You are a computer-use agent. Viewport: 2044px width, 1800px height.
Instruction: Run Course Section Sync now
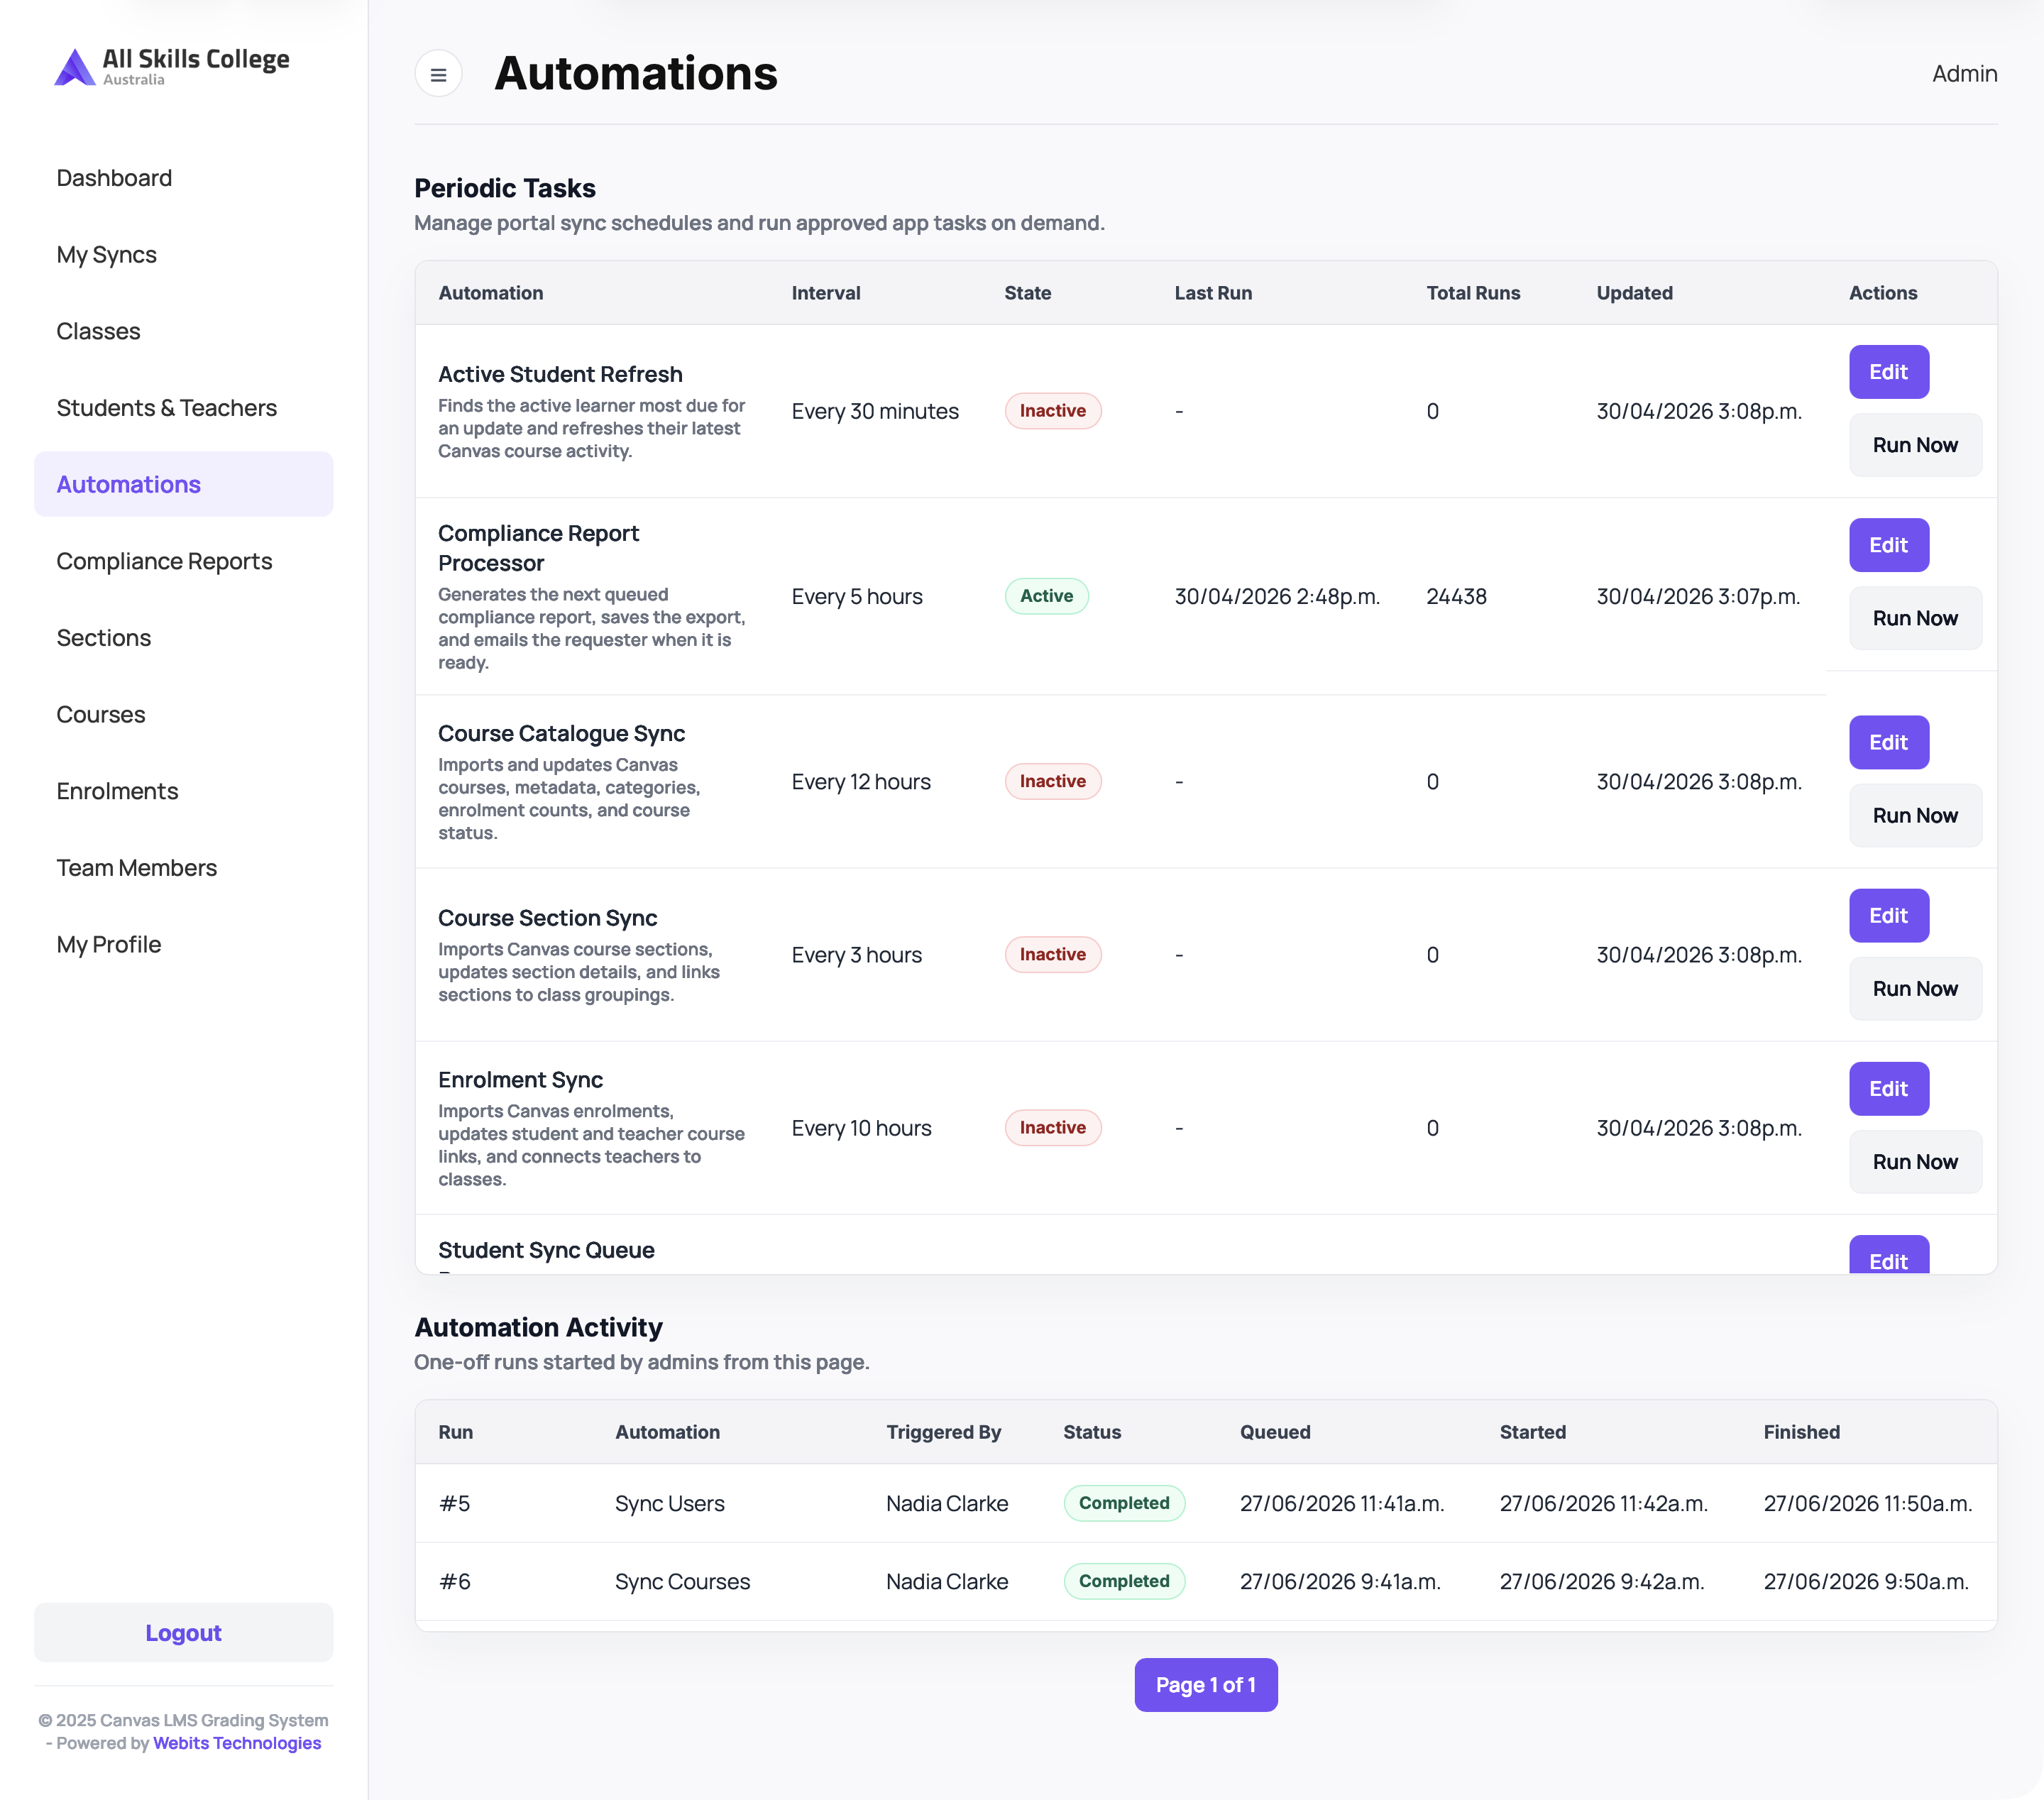click(1915, 989)
